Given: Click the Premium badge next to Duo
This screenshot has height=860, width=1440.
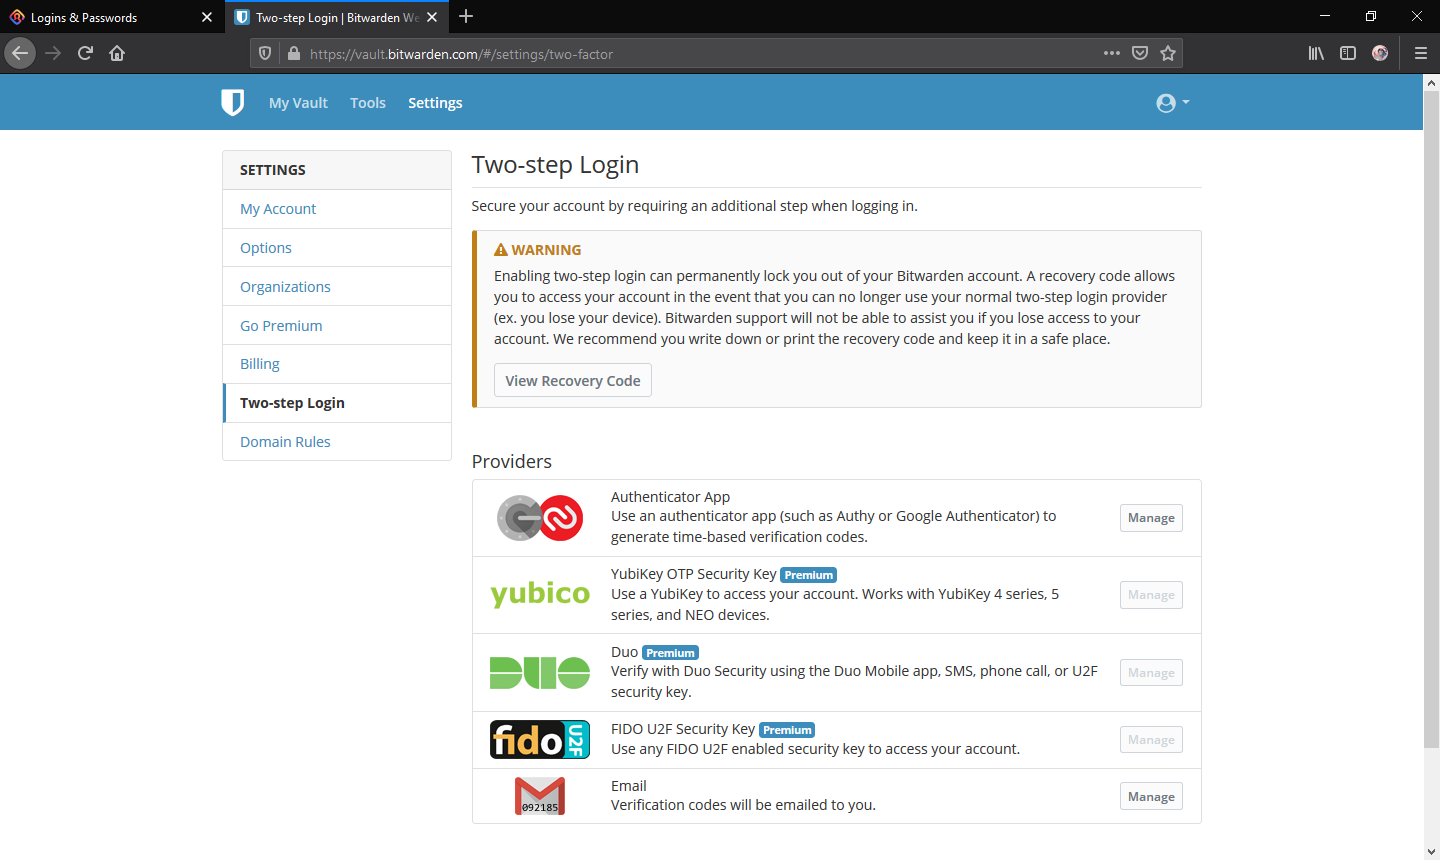Looking at the screenshot, I should 670,653.
